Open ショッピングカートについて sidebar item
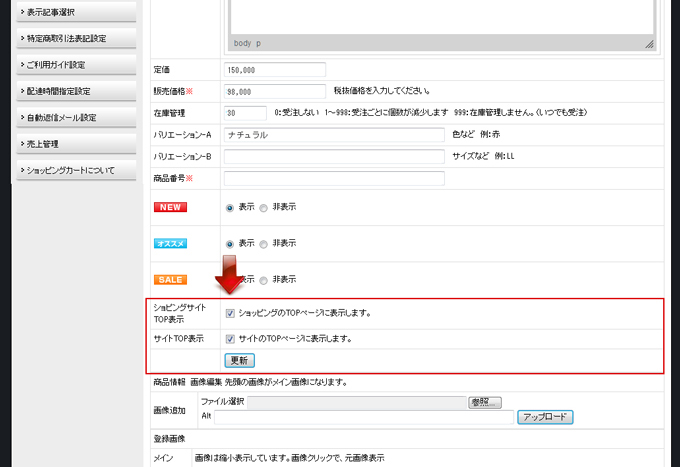Viewport: 680px width, 467px height. point(68,170)
